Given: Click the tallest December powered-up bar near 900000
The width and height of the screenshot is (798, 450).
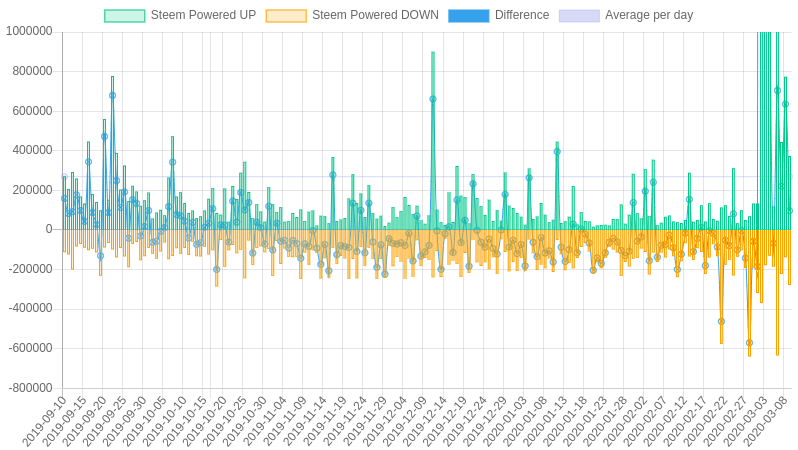Looking at the screenshot, I should click(x=433, y=140).
